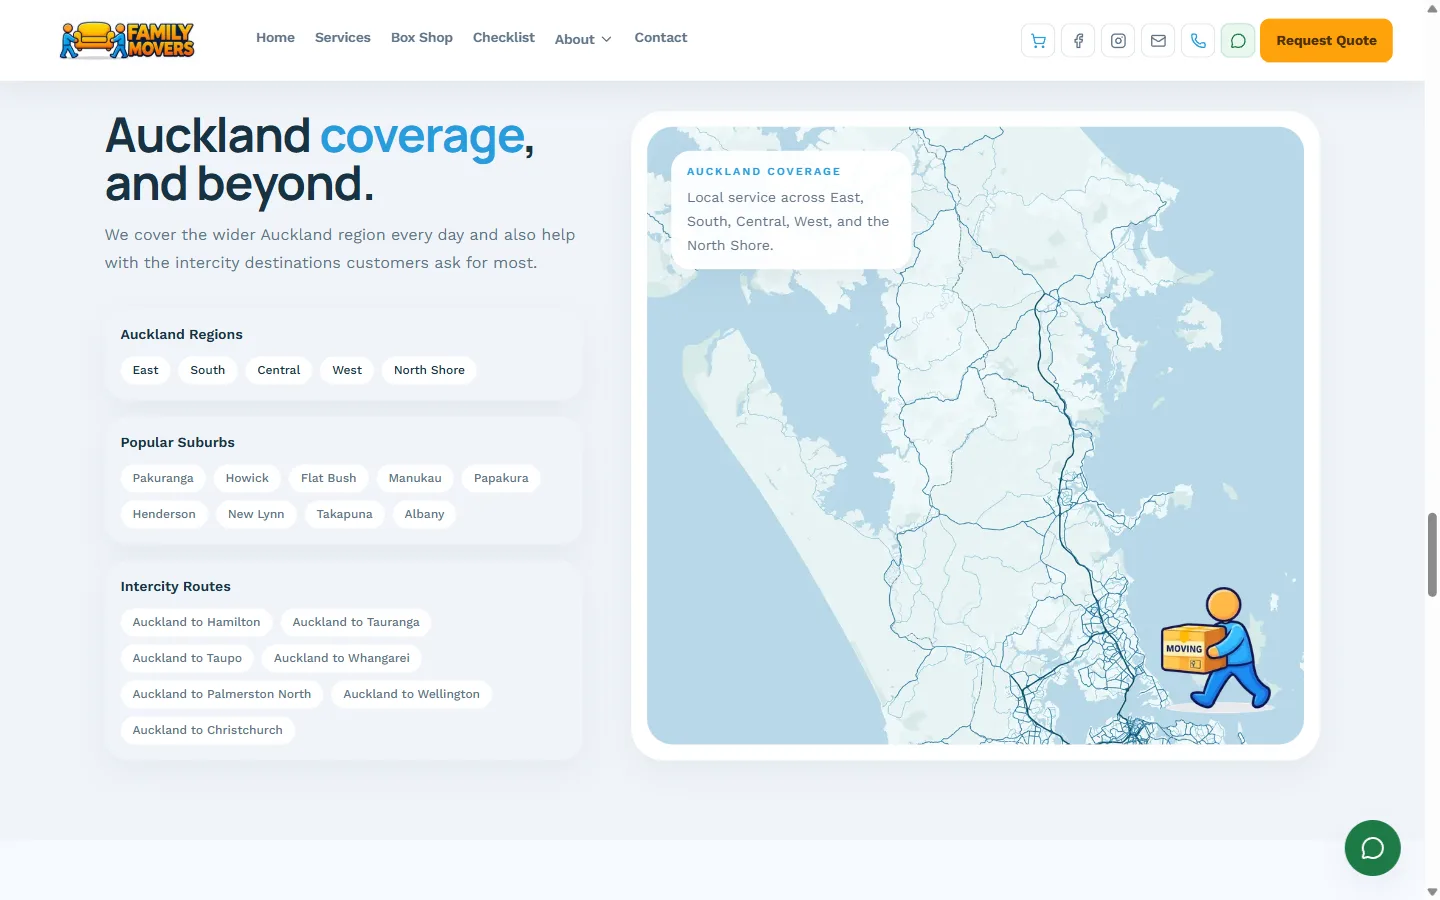Open the Instagram icon in header
Image resolution: width=1440 pixels, height=900 pixels.
(x=1118, y=41)
